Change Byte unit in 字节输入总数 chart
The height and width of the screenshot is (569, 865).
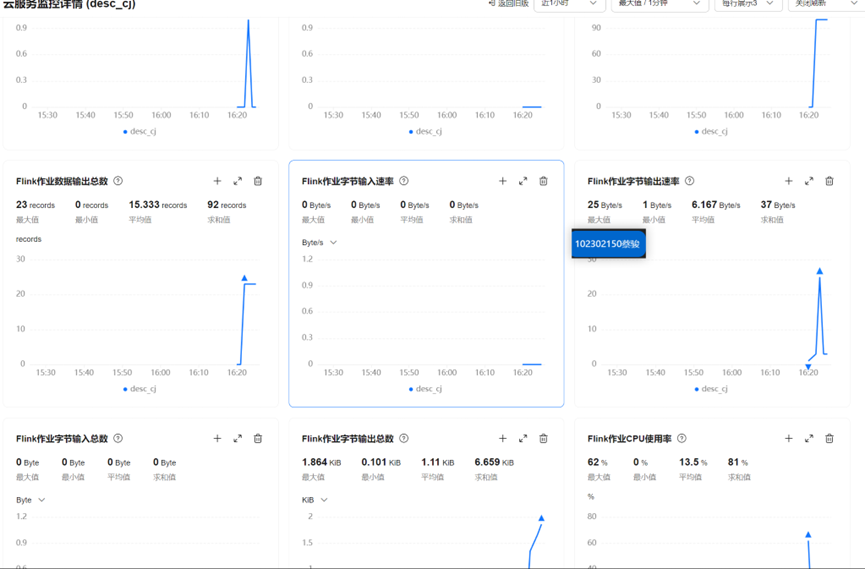[30, 499]
